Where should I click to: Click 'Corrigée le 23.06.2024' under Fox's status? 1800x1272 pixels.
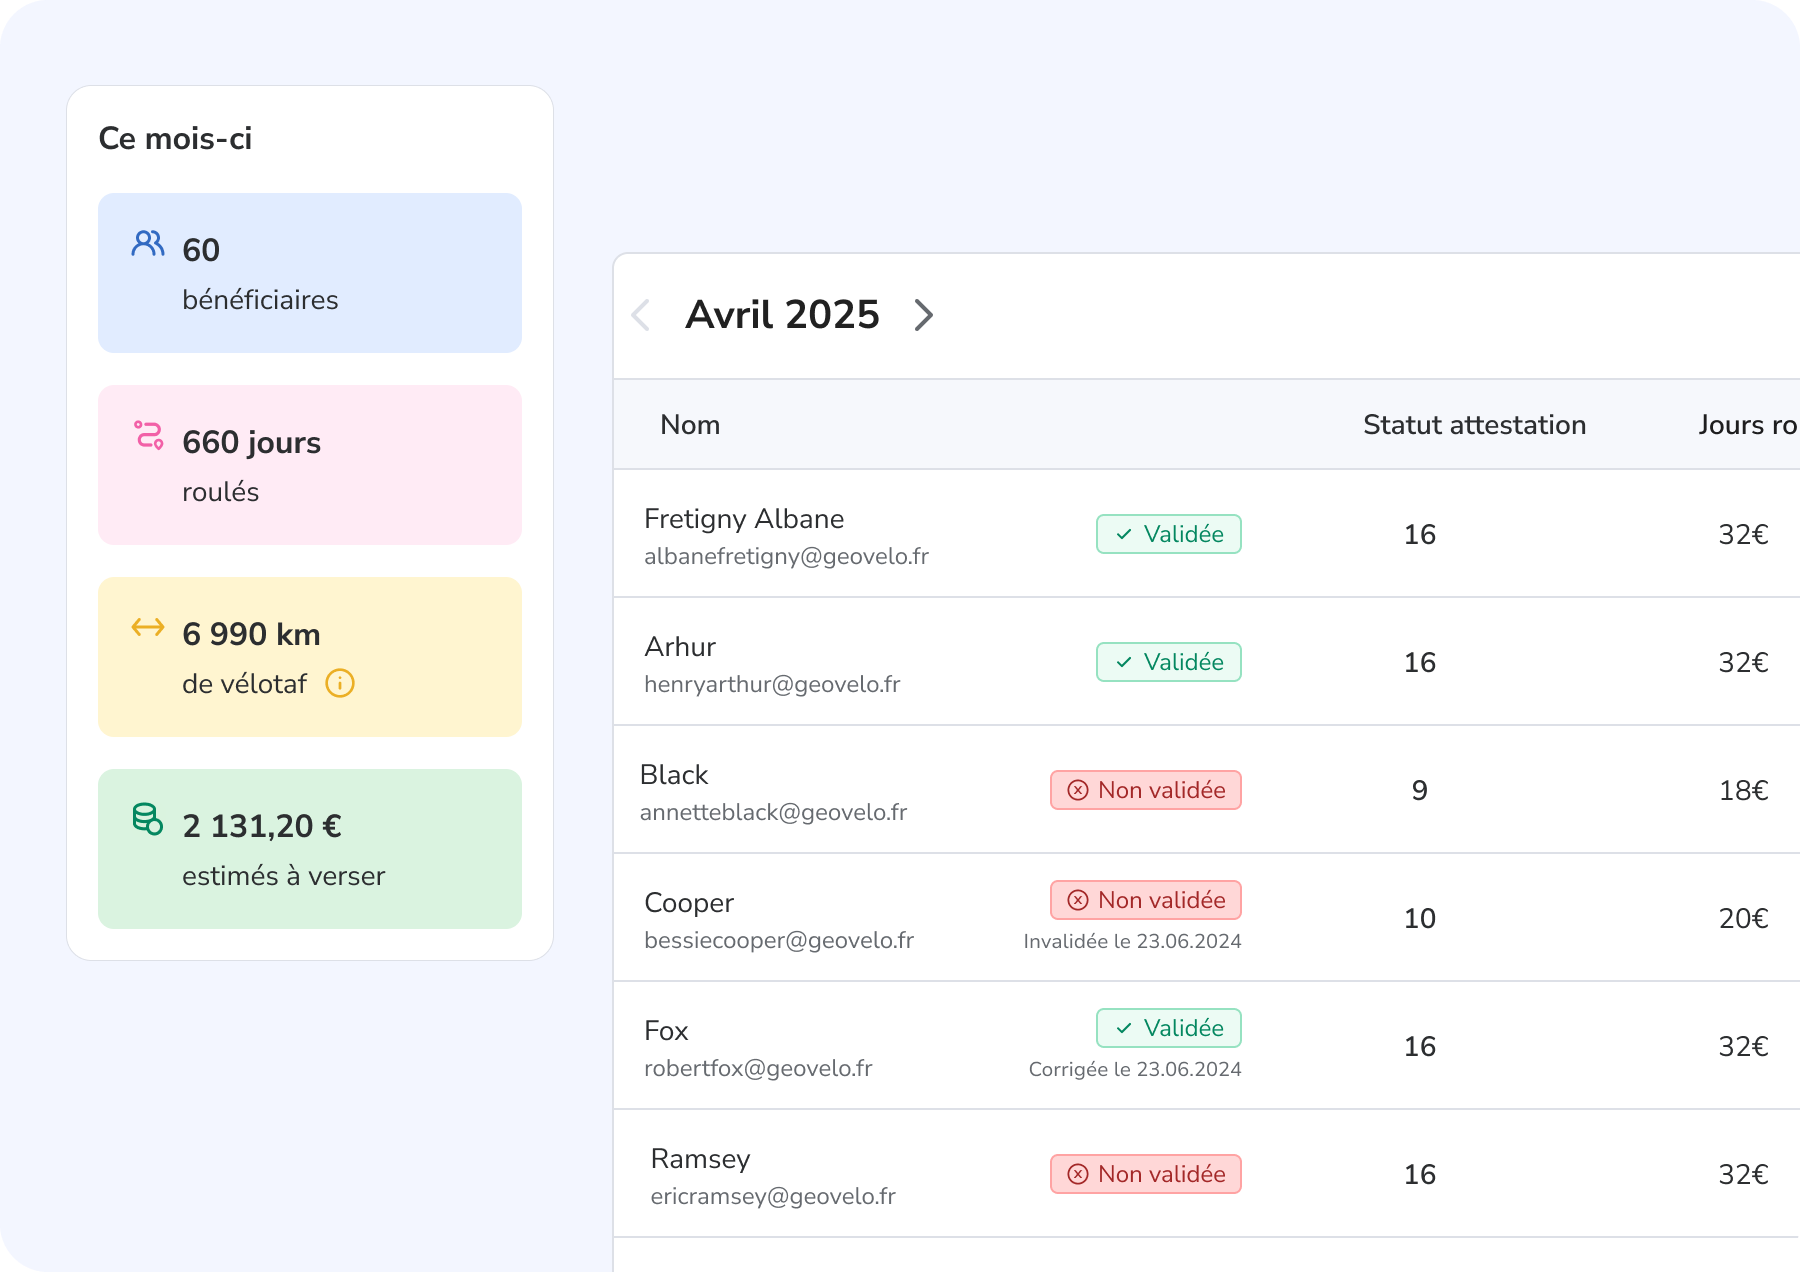coord(1135,1070)
